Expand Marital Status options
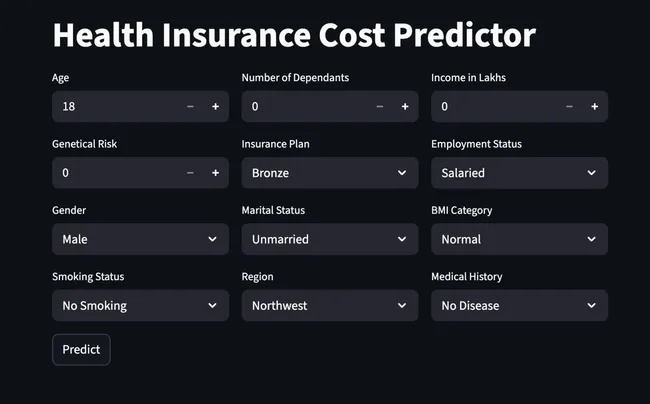650x404 pixels. pyautogui.click(x=330, y=239)
